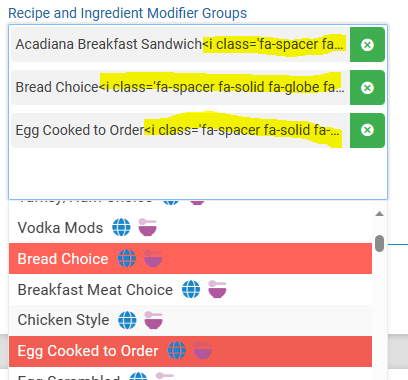Remove the Bread Choice selected tag
The image size is (408, 380).
click(x=367, y=88)
